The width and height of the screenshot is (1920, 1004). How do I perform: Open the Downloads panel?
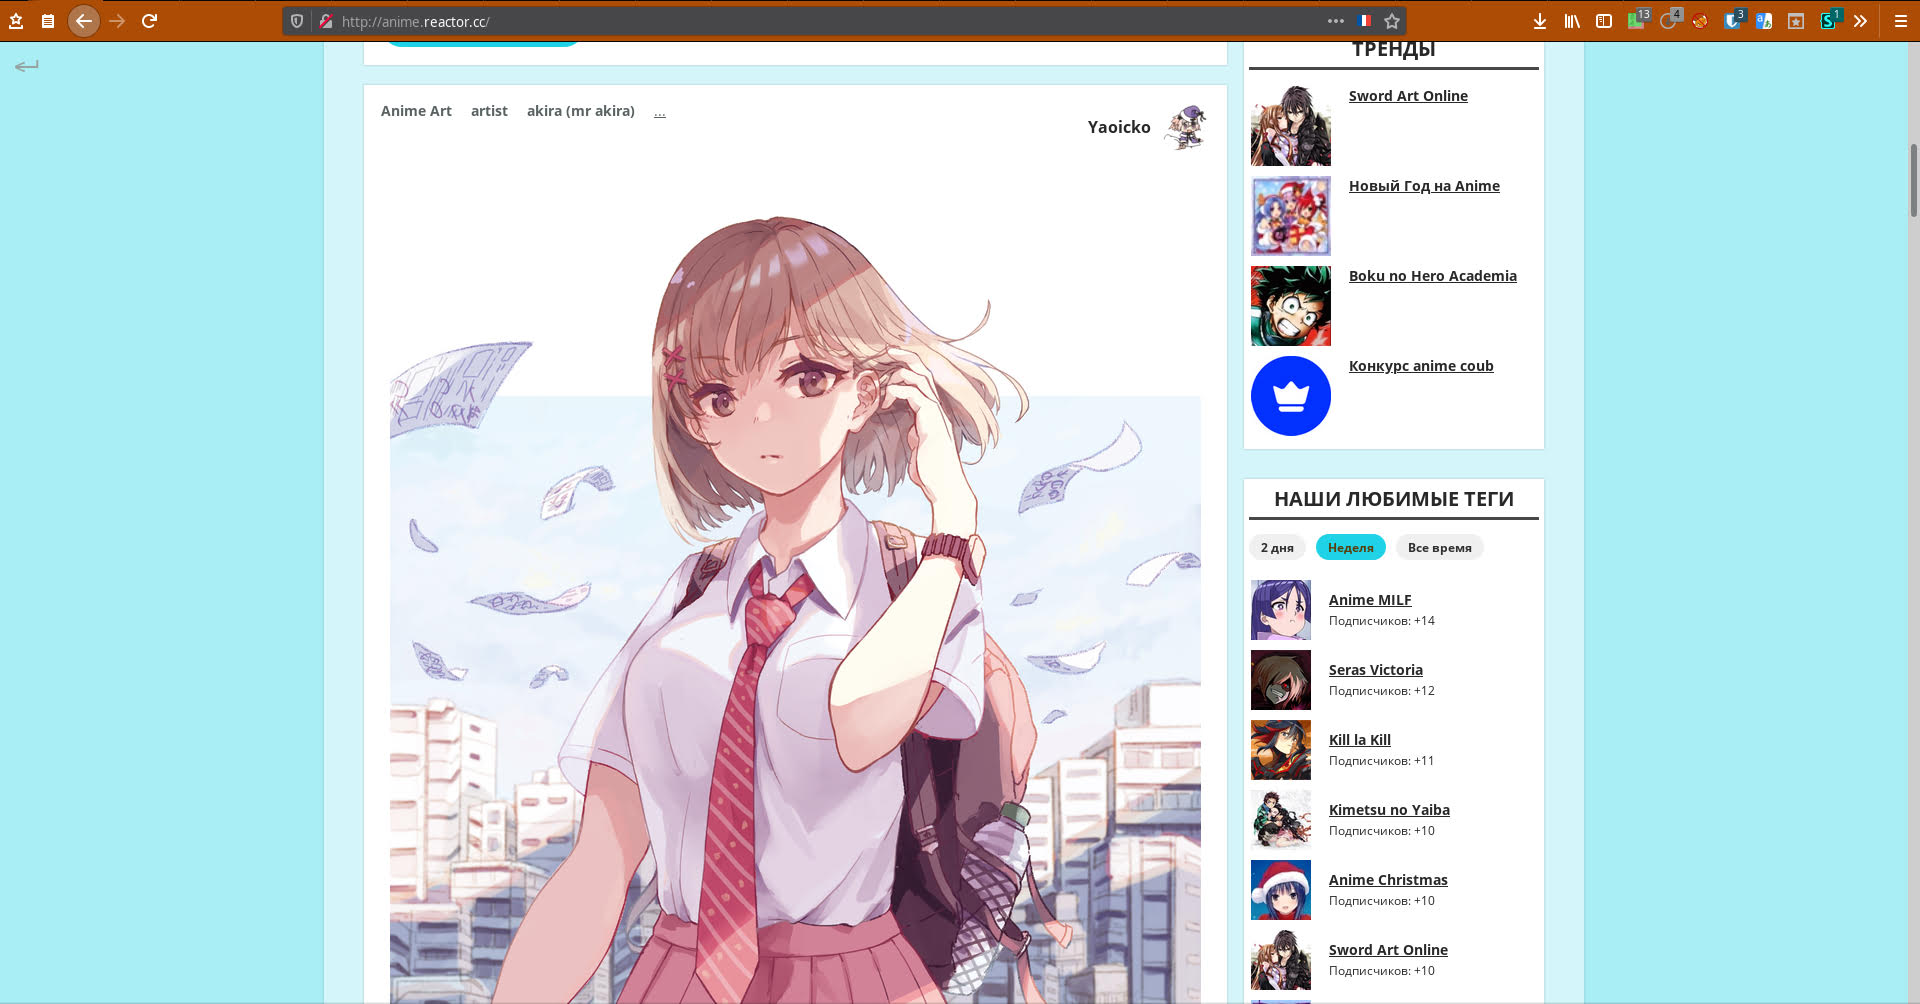(x=1540, y=21)
